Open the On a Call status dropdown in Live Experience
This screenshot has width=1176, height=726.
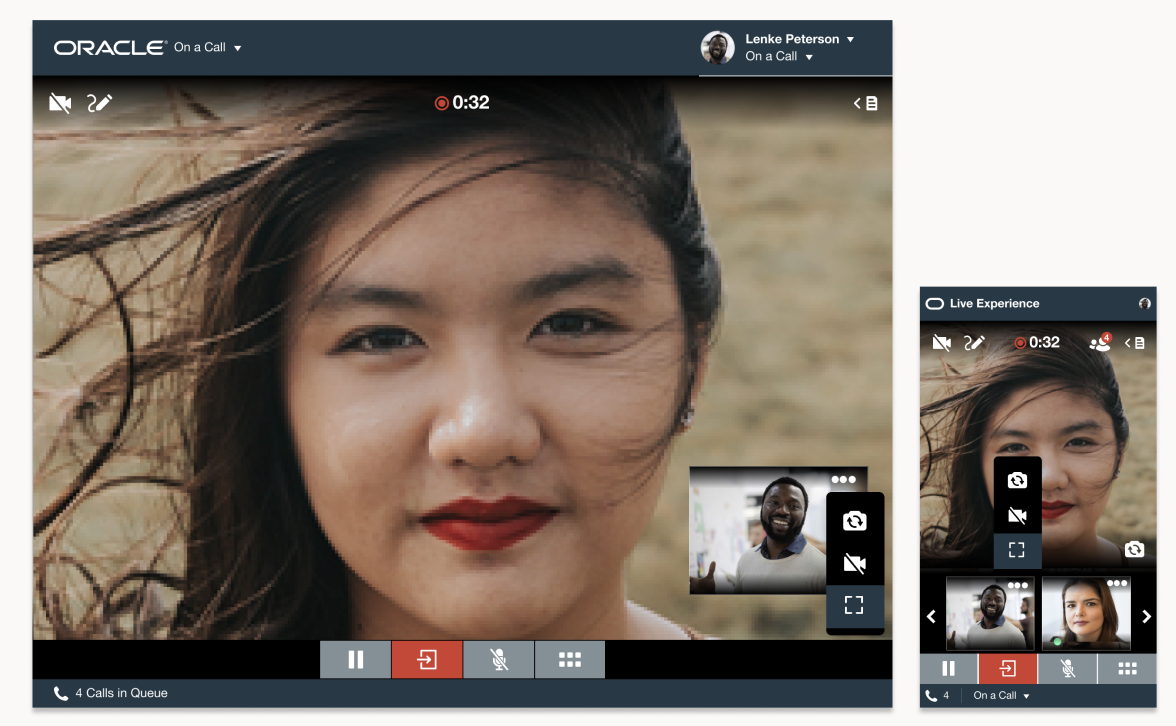(1000, 695)
